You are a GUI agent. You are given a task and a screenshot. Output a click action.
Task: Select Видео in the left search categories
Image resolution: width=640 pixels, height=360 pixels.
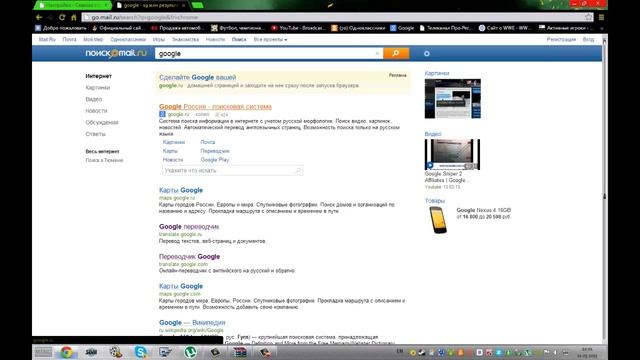point(93,99)
